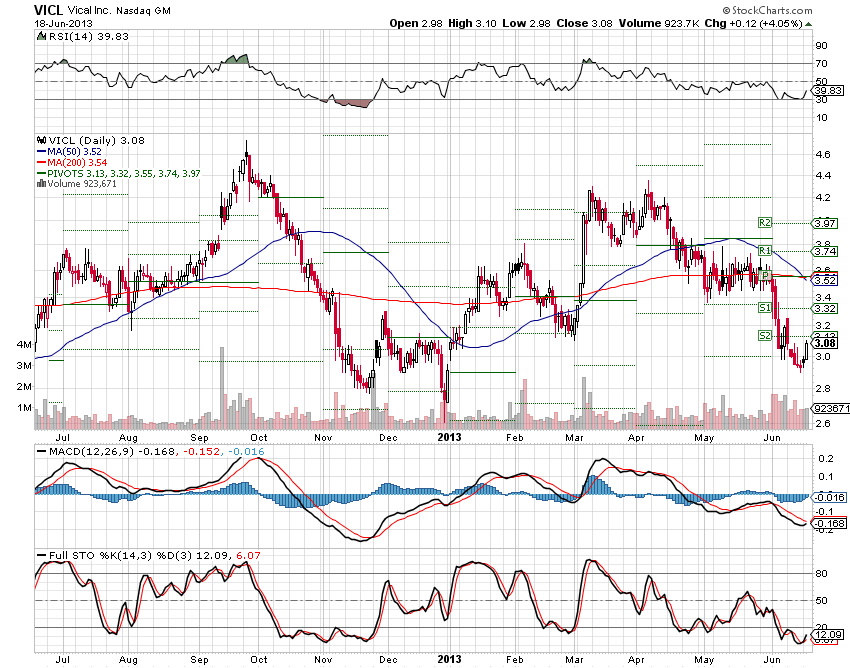Click the -0.016 histogram axis tag

pos(829,497)
